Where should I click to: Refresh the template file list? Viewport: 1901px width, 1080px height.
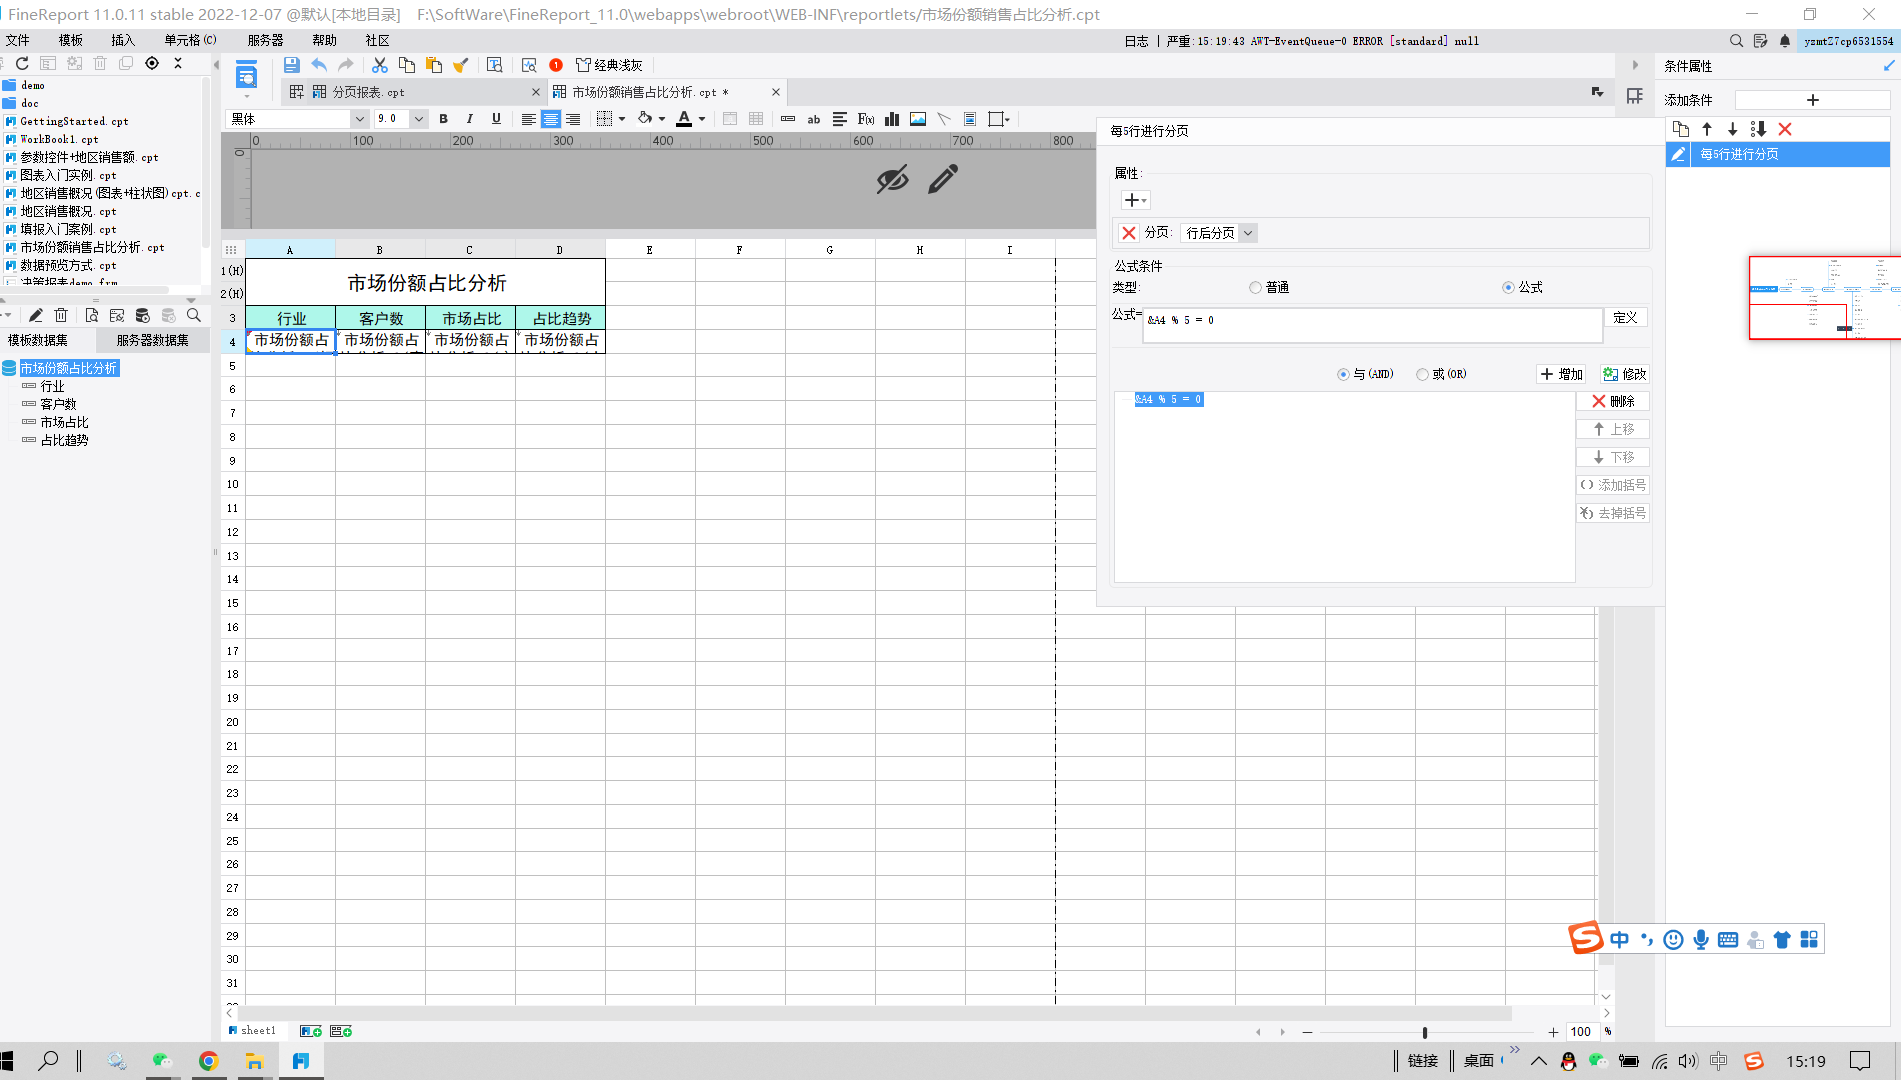tap(22, 63)
